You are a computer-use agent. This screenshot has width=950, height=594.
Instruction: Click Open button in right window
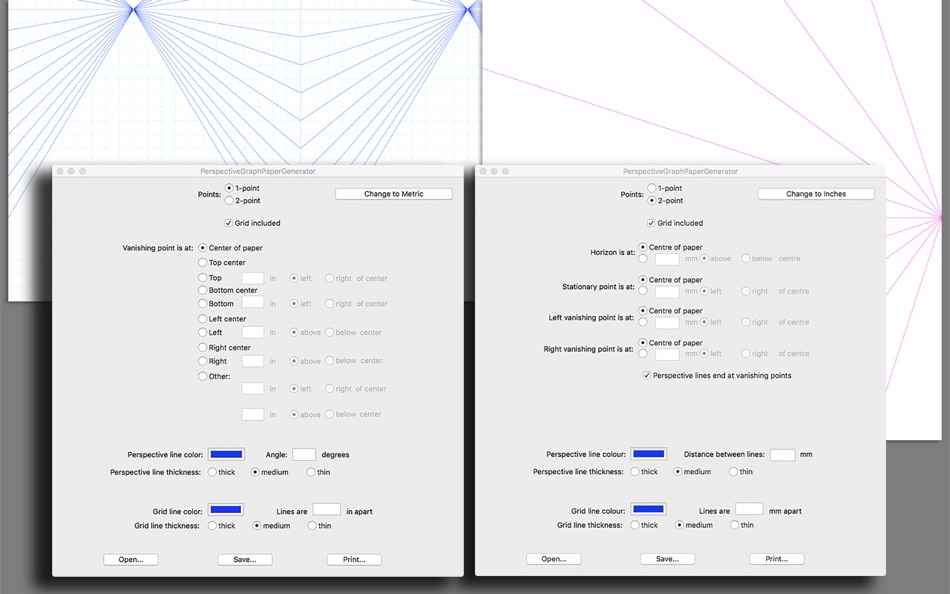pyautogui.click(x=554, y=559)
